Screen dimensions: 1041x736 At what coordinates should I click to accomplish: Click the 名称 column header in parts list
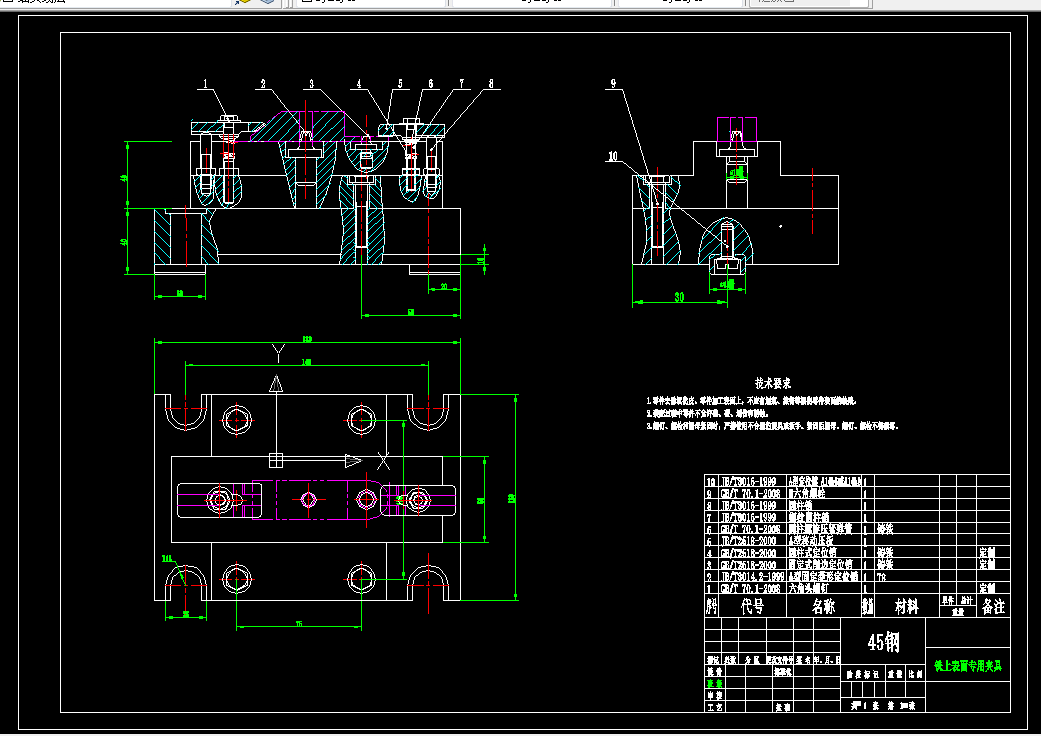tap(823, 606)
